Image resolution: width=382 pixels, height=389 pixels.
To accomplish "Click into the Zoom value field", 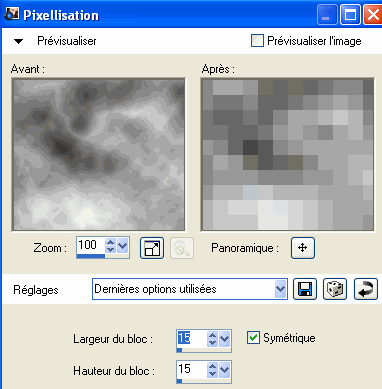I will (x=90, y=245).
